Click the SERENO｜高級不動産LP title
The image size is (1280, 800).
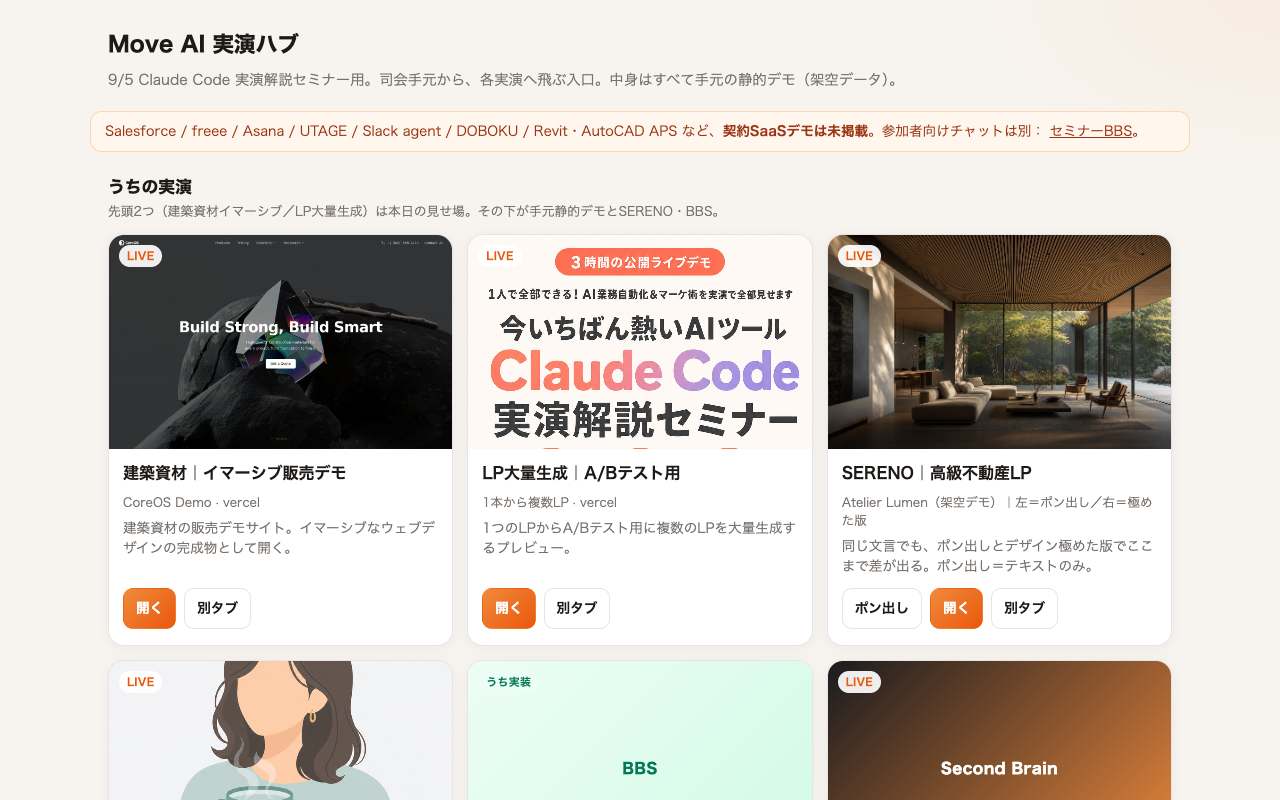[937, 473]
